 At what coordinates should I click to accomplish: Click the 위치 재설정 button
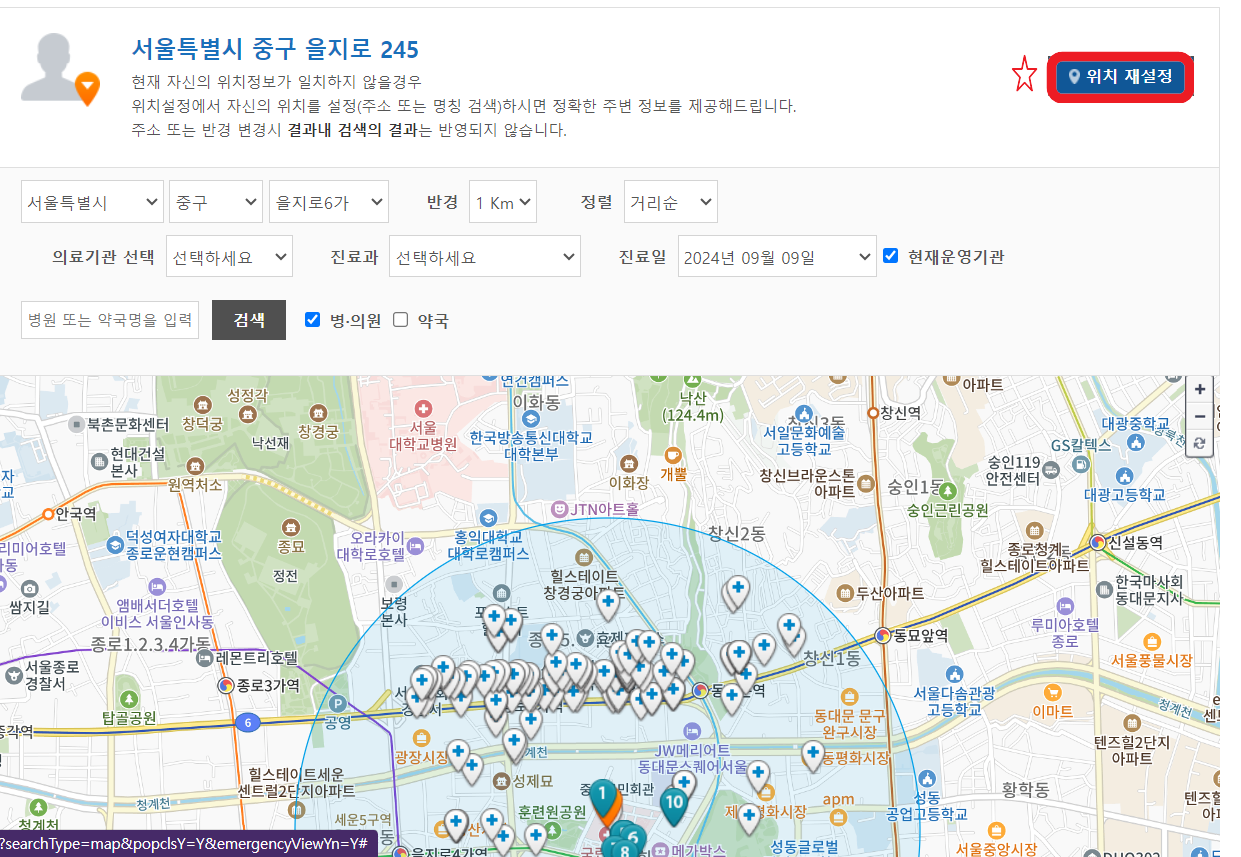(x=1120, y=77)
